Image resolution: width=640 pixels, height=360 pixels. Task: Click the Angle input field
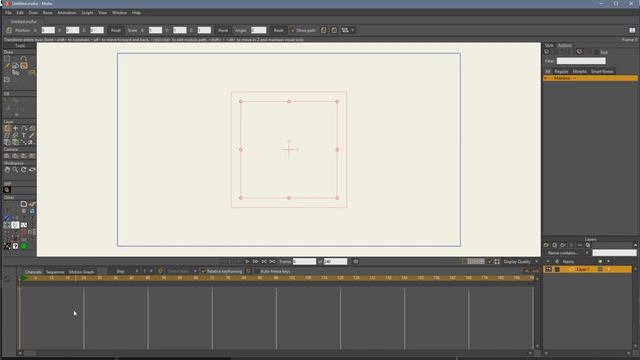[258, 30]
